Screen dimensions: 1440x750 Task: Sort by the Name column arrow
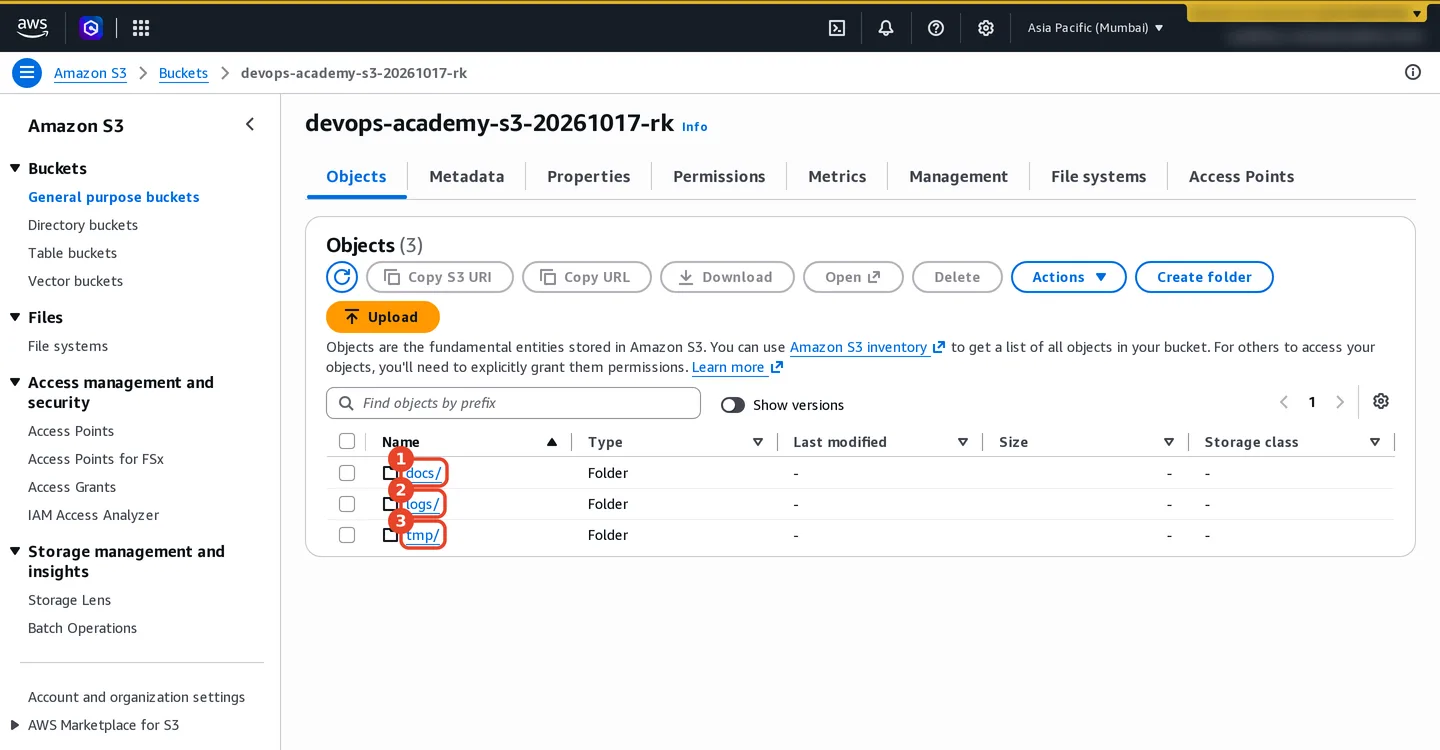[552, 442]
